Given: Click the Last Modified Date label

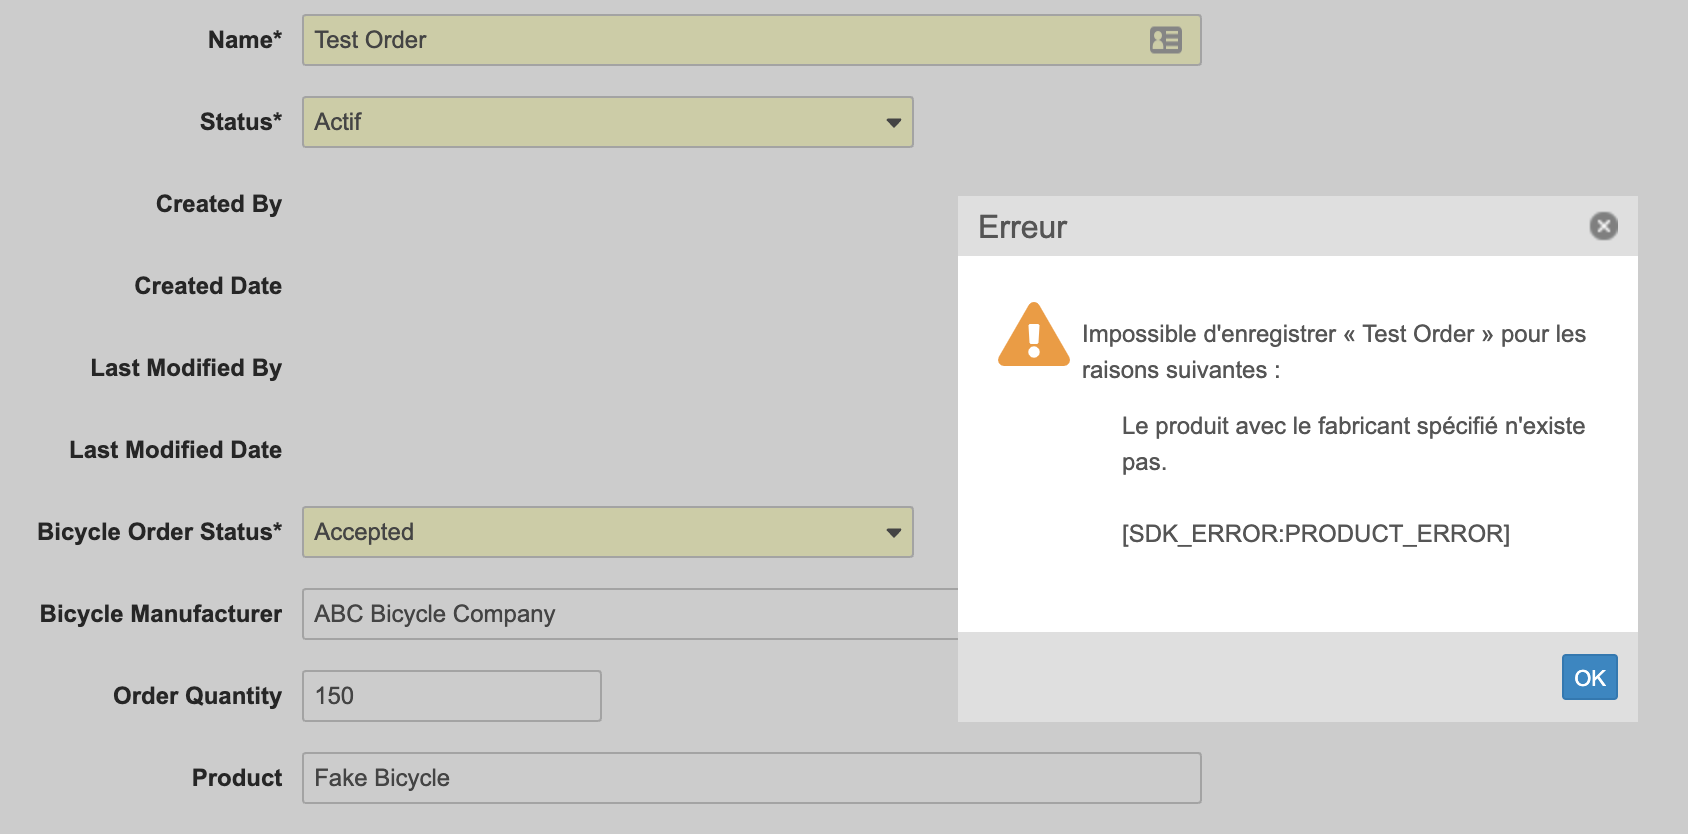Looking at the screenshot, I should (175, 450).
